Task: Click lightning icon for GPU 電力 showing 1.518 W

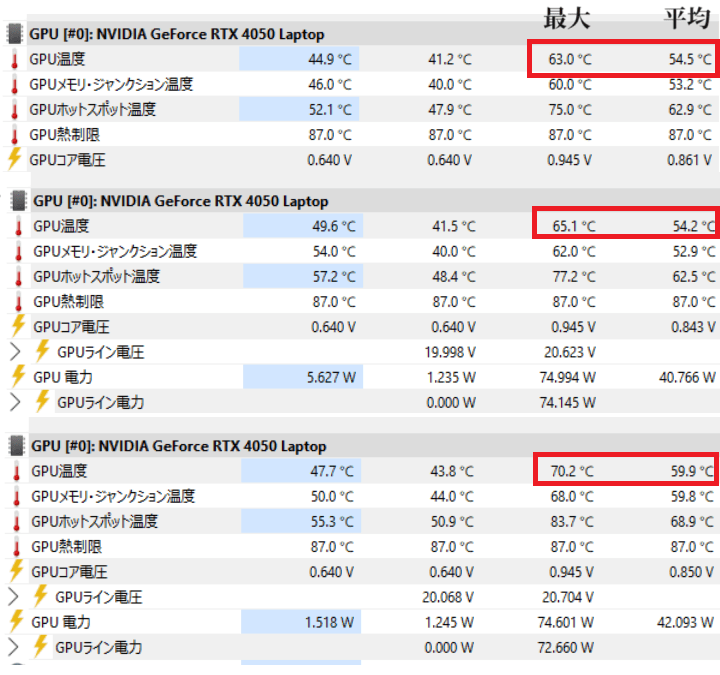Action: [x=16, y=621]
